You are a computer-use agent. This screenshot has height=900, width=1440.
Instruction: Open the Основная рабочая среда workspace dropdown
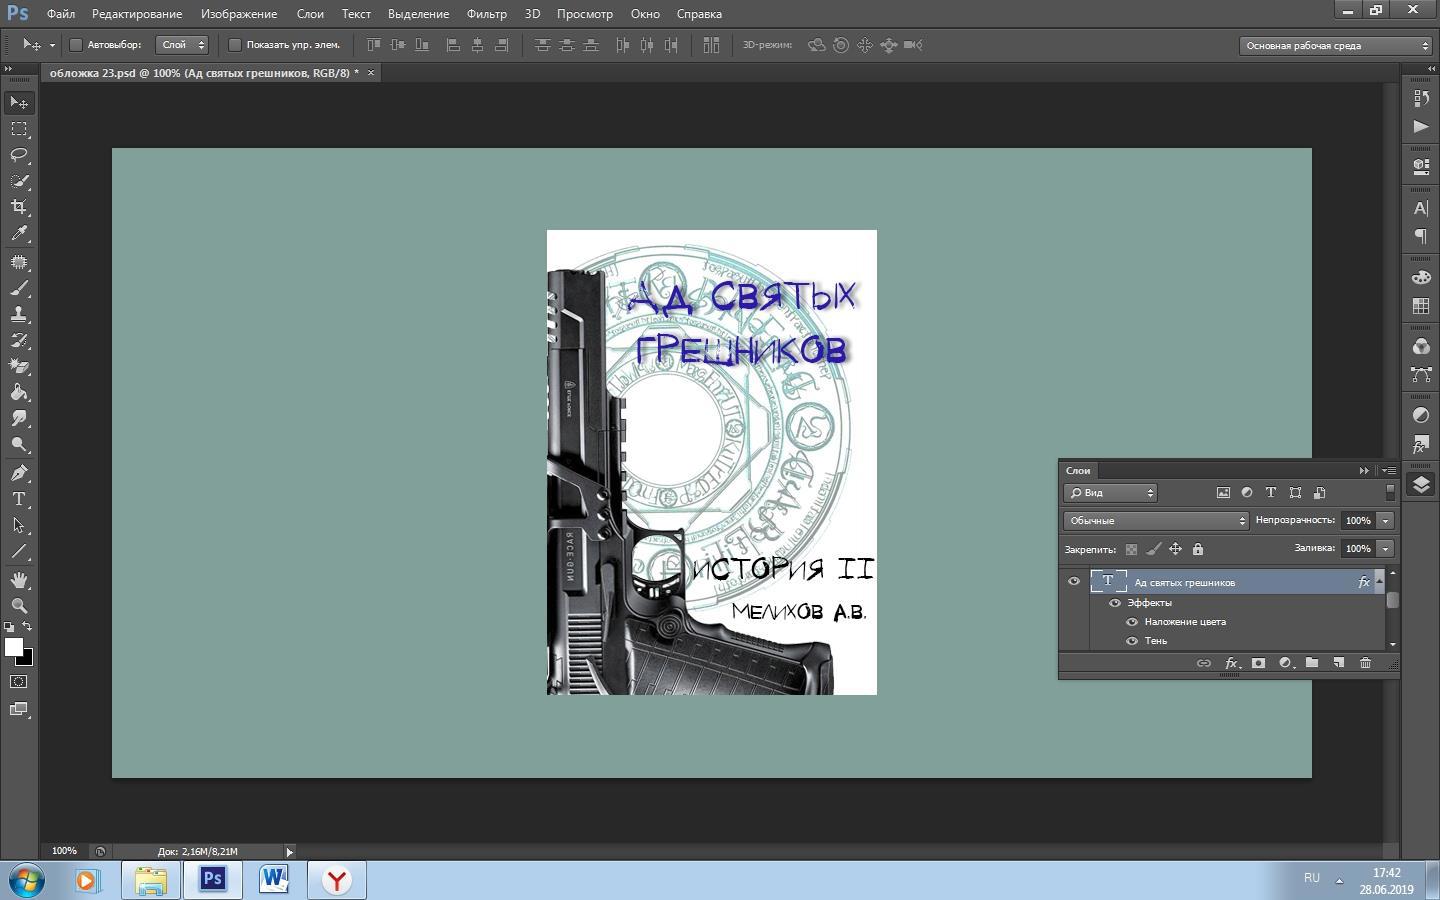click(1336, 45)
